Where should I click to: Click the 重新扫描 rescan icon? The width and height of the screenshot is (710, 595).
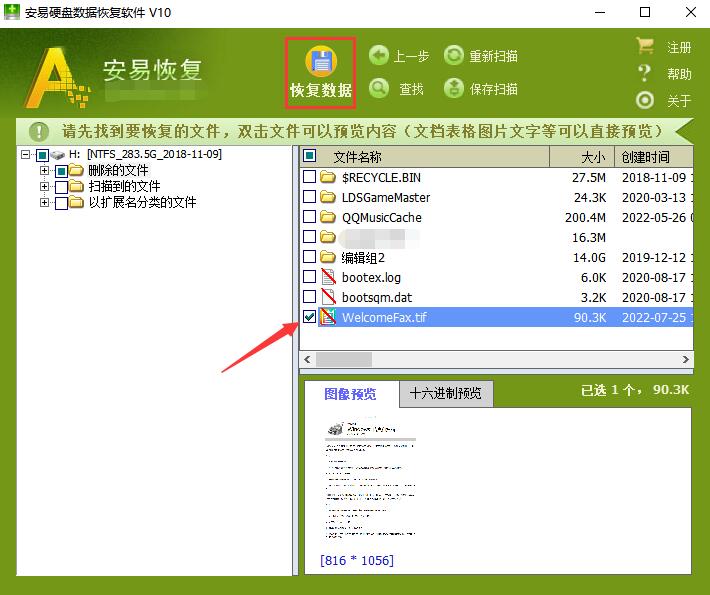coord(454,56)
